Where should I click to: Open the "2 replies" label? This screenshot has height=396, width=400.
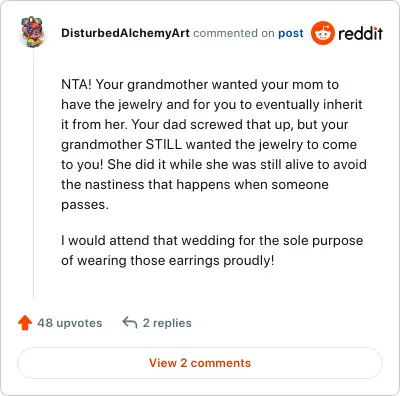click(x=167, y=323)
